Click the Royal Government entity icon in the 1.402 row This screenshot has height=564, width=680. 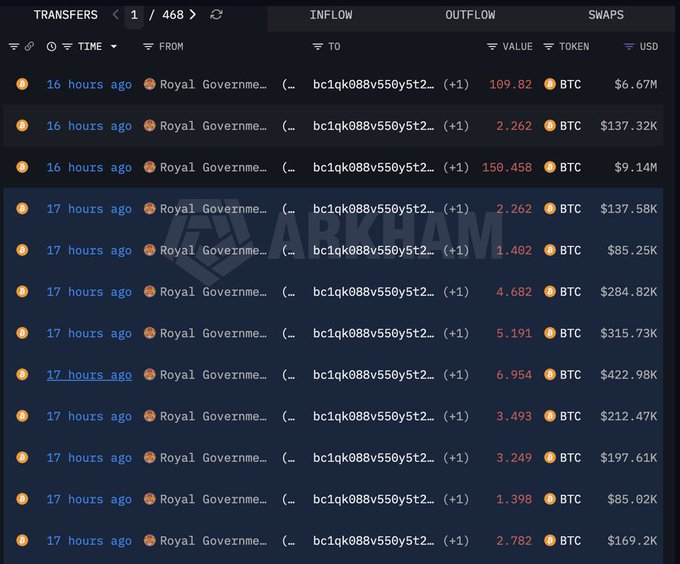point(150,249)
